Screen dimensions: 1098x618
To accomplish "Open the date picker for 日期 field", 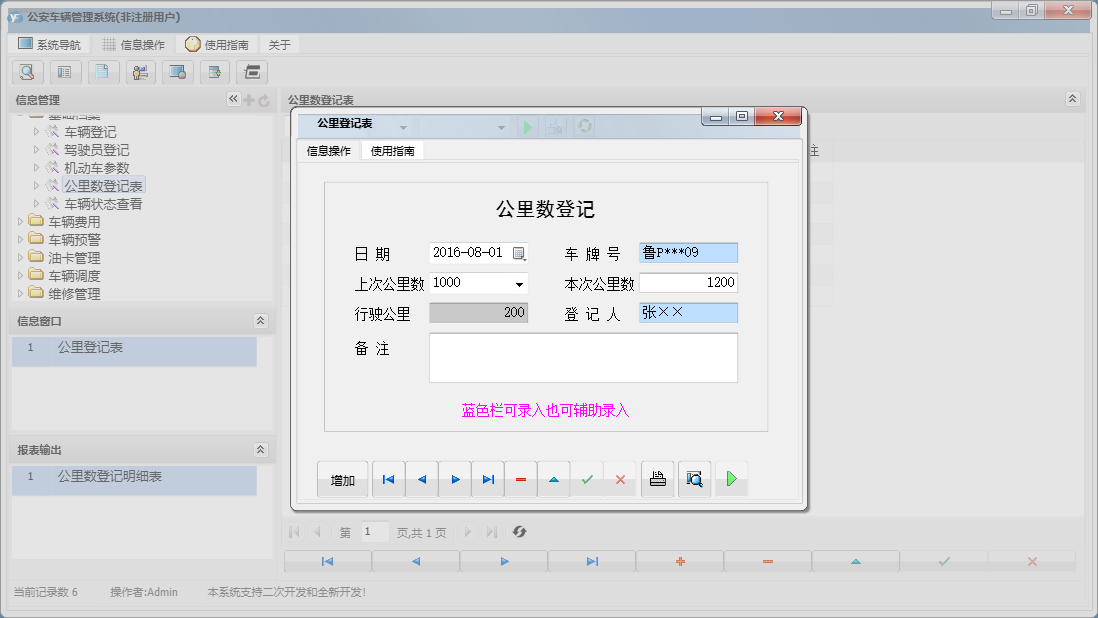I will point(519,254).
